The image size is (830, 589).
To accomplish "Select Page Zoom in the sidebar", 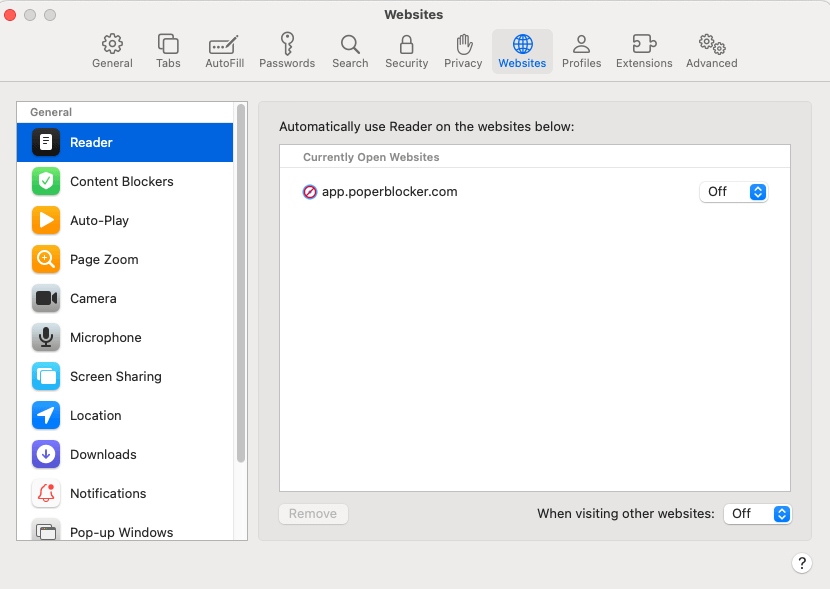I will [x=104, y=259].
